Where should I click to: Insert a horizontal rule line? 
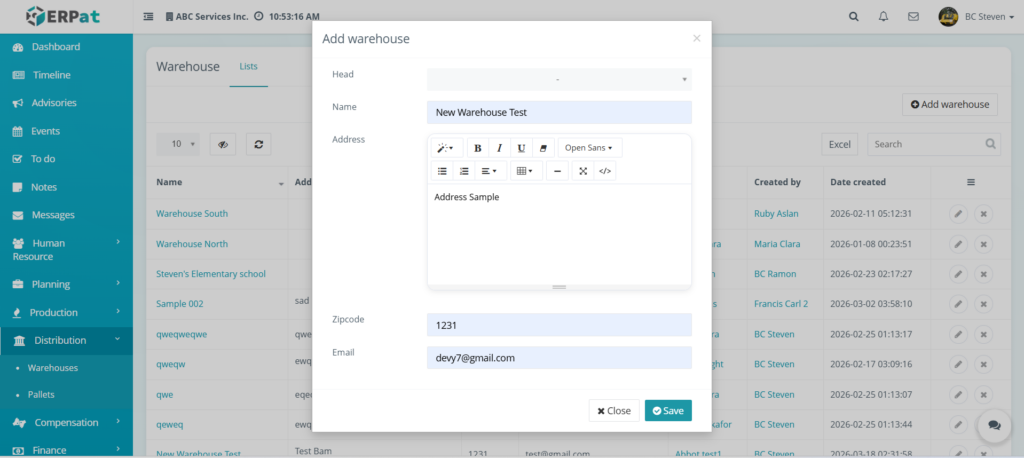[x=558, y=171]
